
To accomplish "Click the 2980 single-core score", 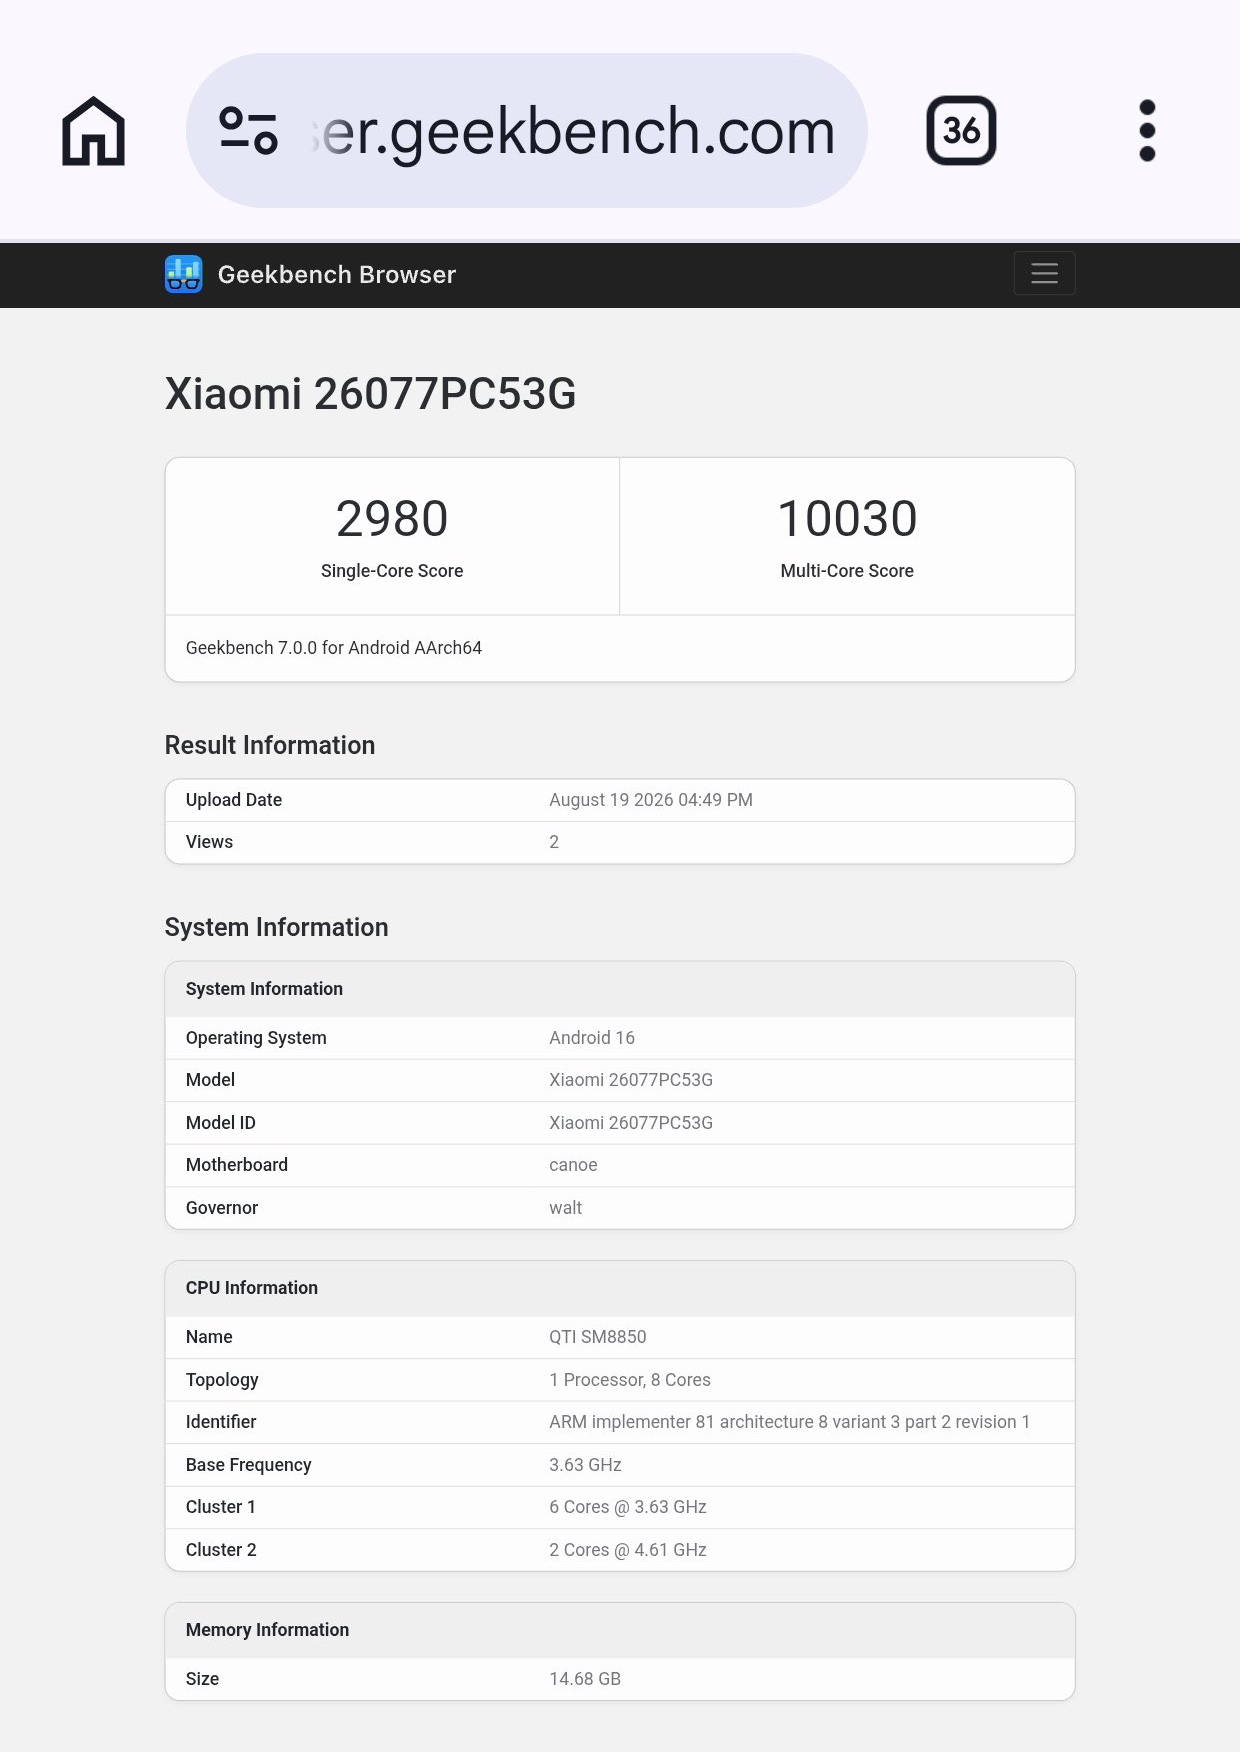I will 392,519.
